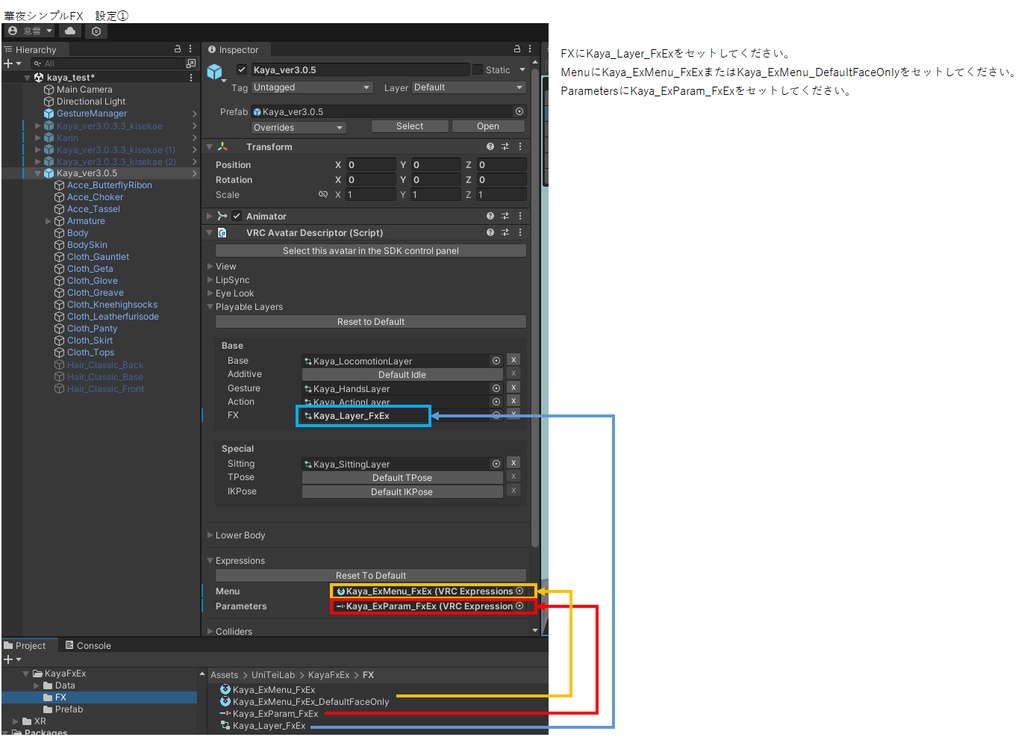
Task: Open object picker for Kaya_SittingLayer
Action: [x=496, y=464]
